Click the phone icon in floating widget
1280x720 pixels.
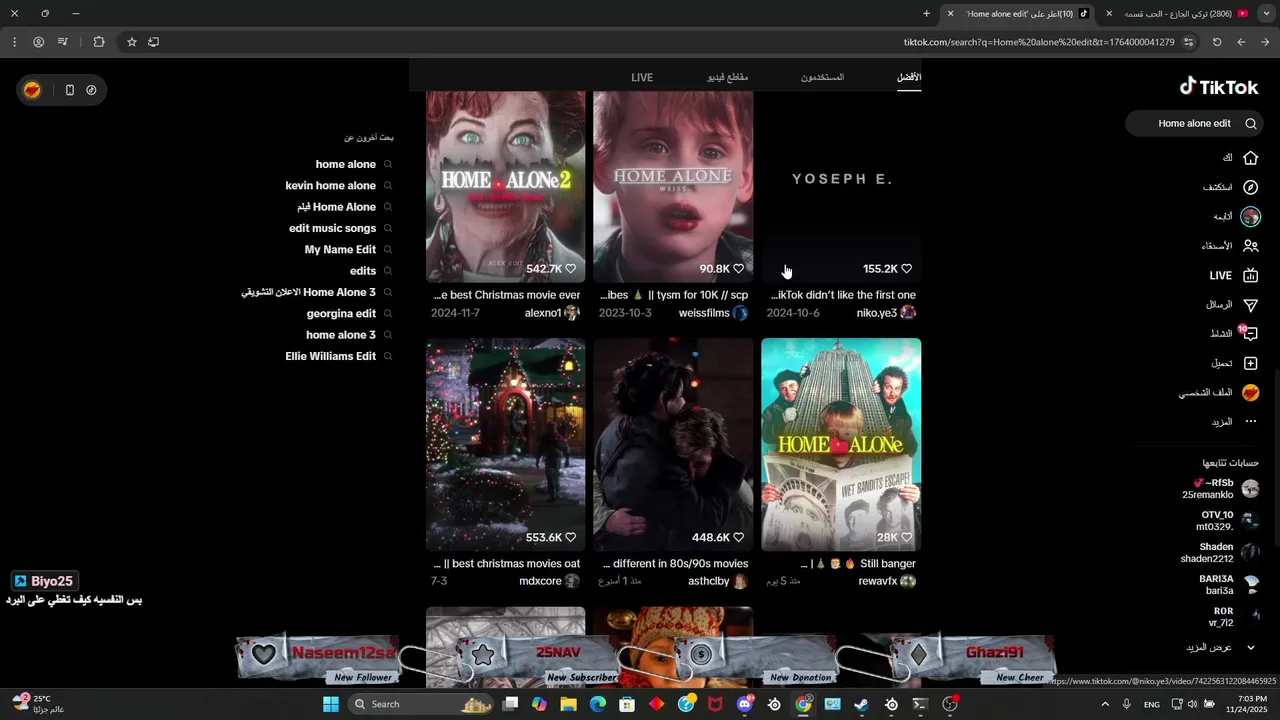coord(69,90)
